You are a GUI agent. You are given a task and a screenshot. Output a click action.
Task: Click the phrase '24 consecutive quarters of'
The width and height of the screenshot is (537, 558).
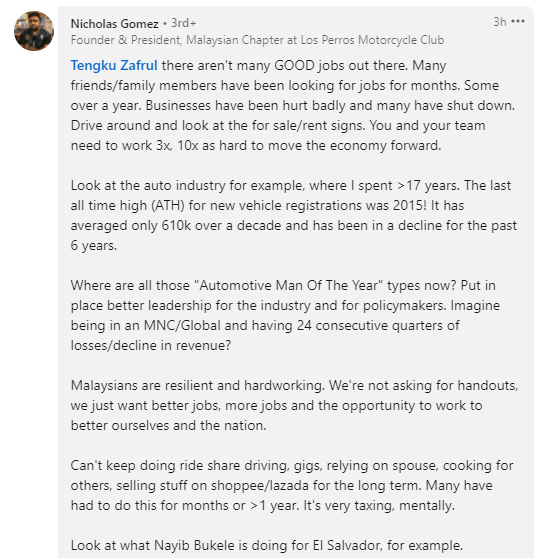378,326
